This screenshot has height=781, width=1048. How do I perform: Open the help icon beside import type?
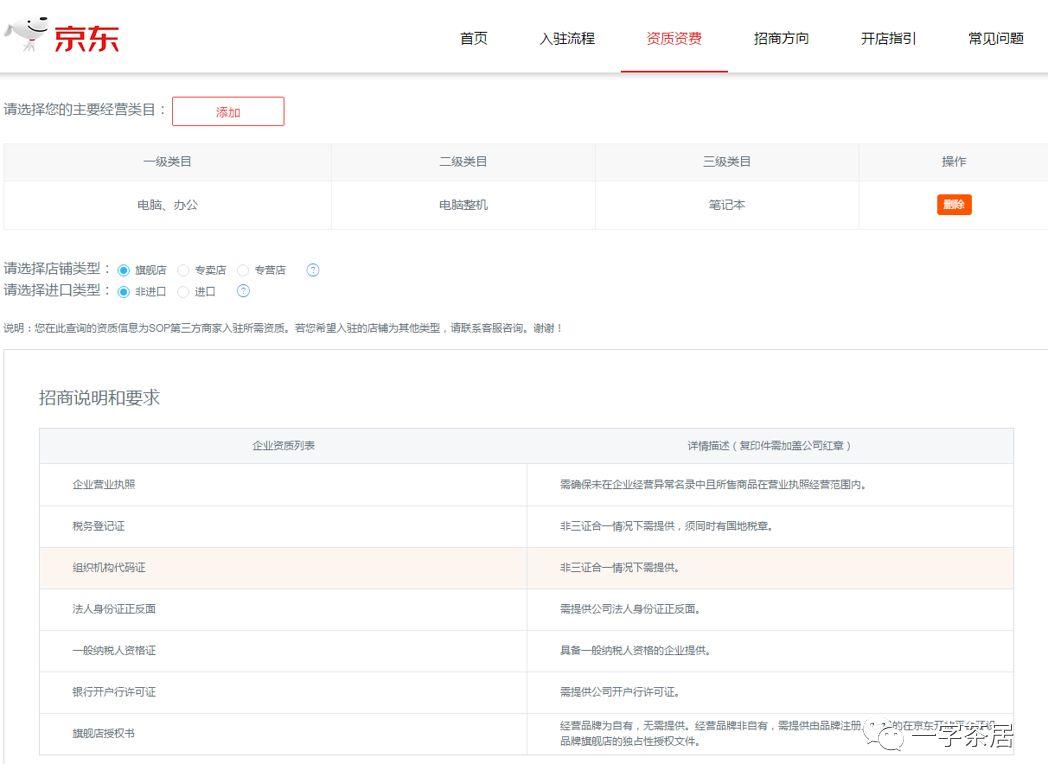[x=243, y=291]
